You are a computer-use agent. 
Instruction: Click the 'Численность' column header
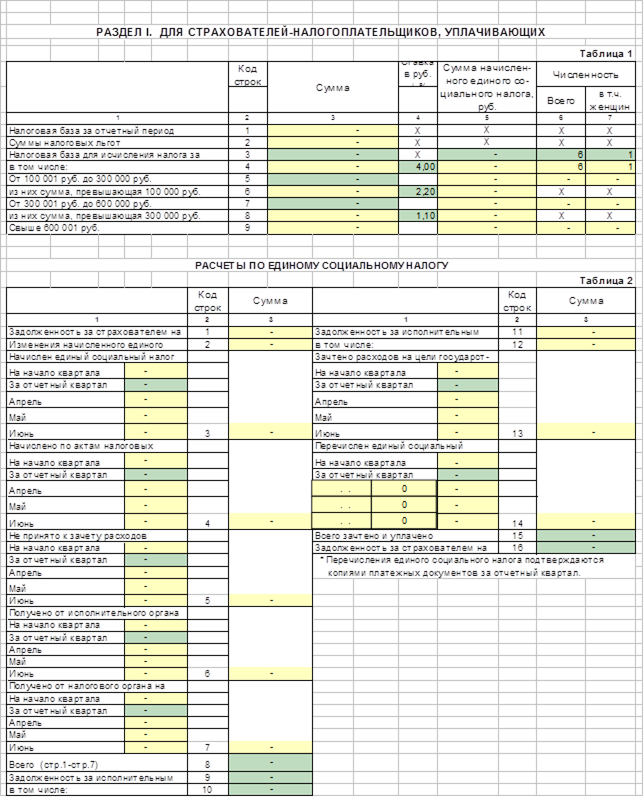click(586, 74)
